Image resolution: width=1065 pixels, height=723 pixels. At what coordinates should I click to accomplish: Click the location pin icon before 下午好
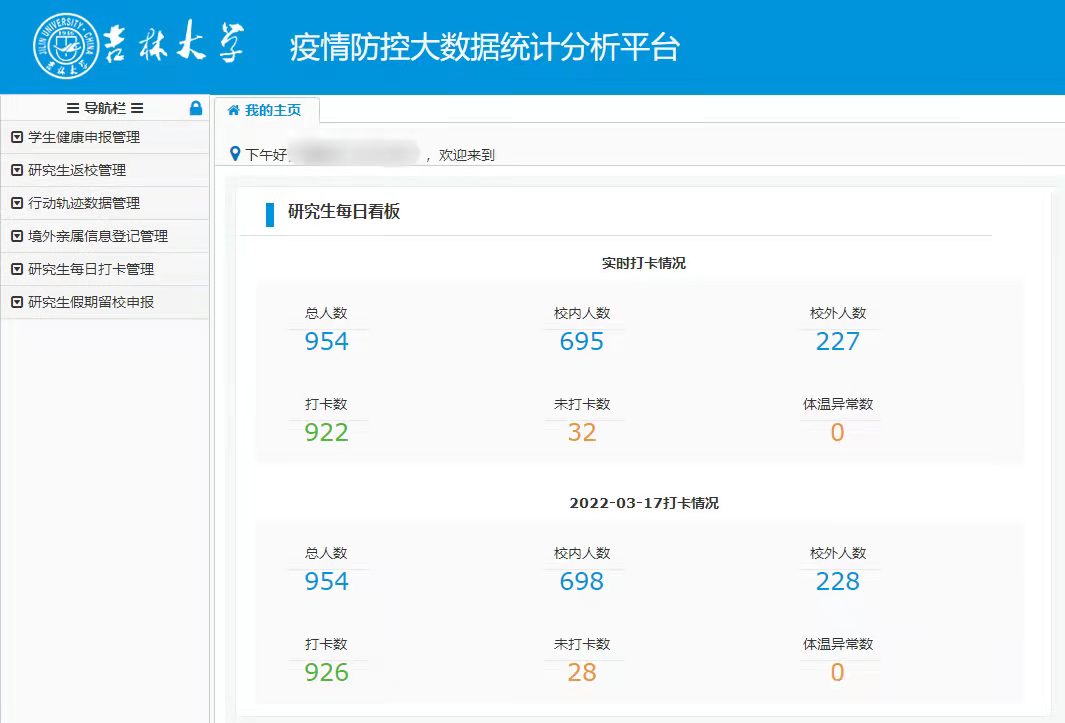tap(235, 154)
